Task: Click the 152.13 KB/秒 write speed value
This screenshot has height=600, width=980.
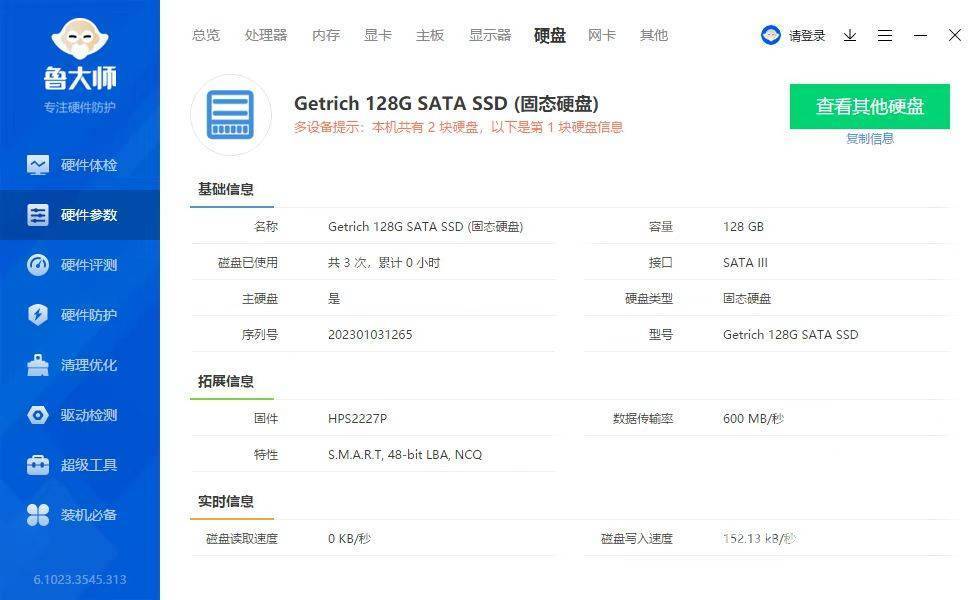Action: (759, 538)
